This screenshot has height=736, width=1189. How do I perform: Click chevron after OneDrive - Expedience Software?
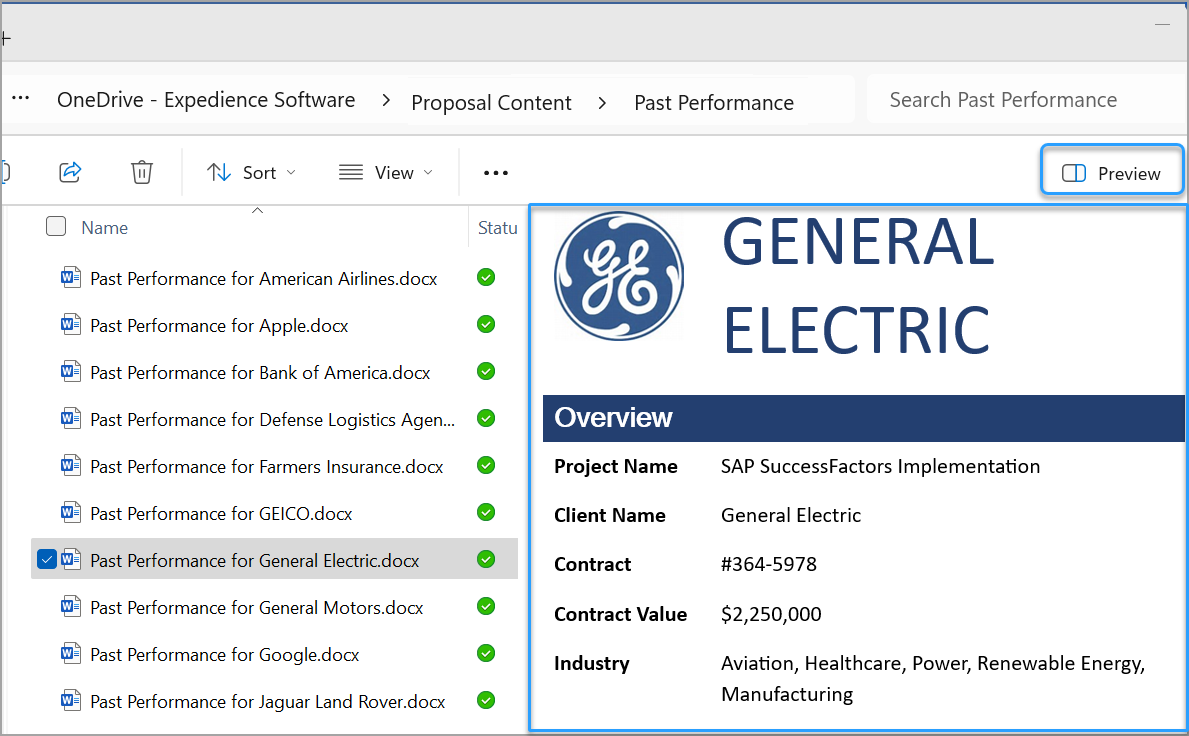click(385, 101)
